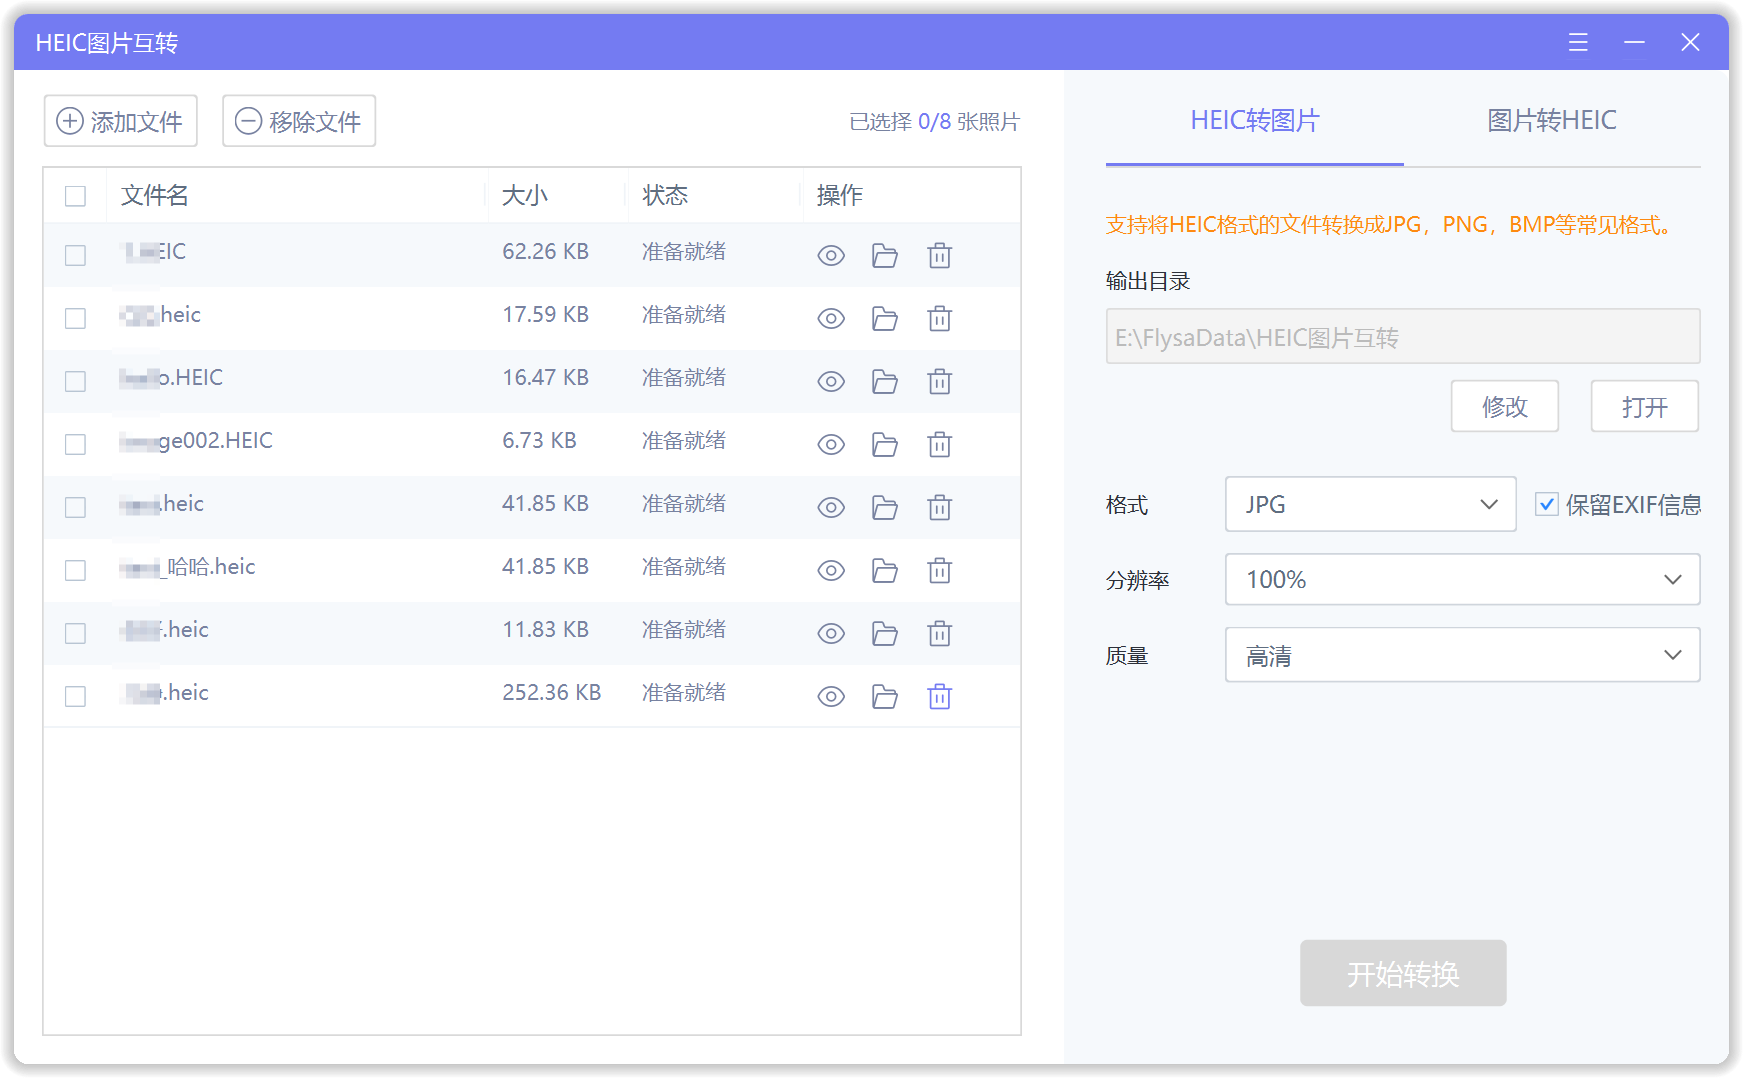
Task: Open the hamburger menu in title bar
Action: coord(1578,42)
